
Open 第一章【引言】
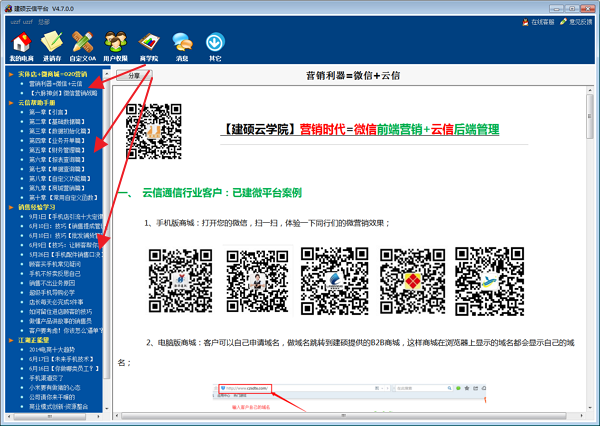[x=48, y=112]
